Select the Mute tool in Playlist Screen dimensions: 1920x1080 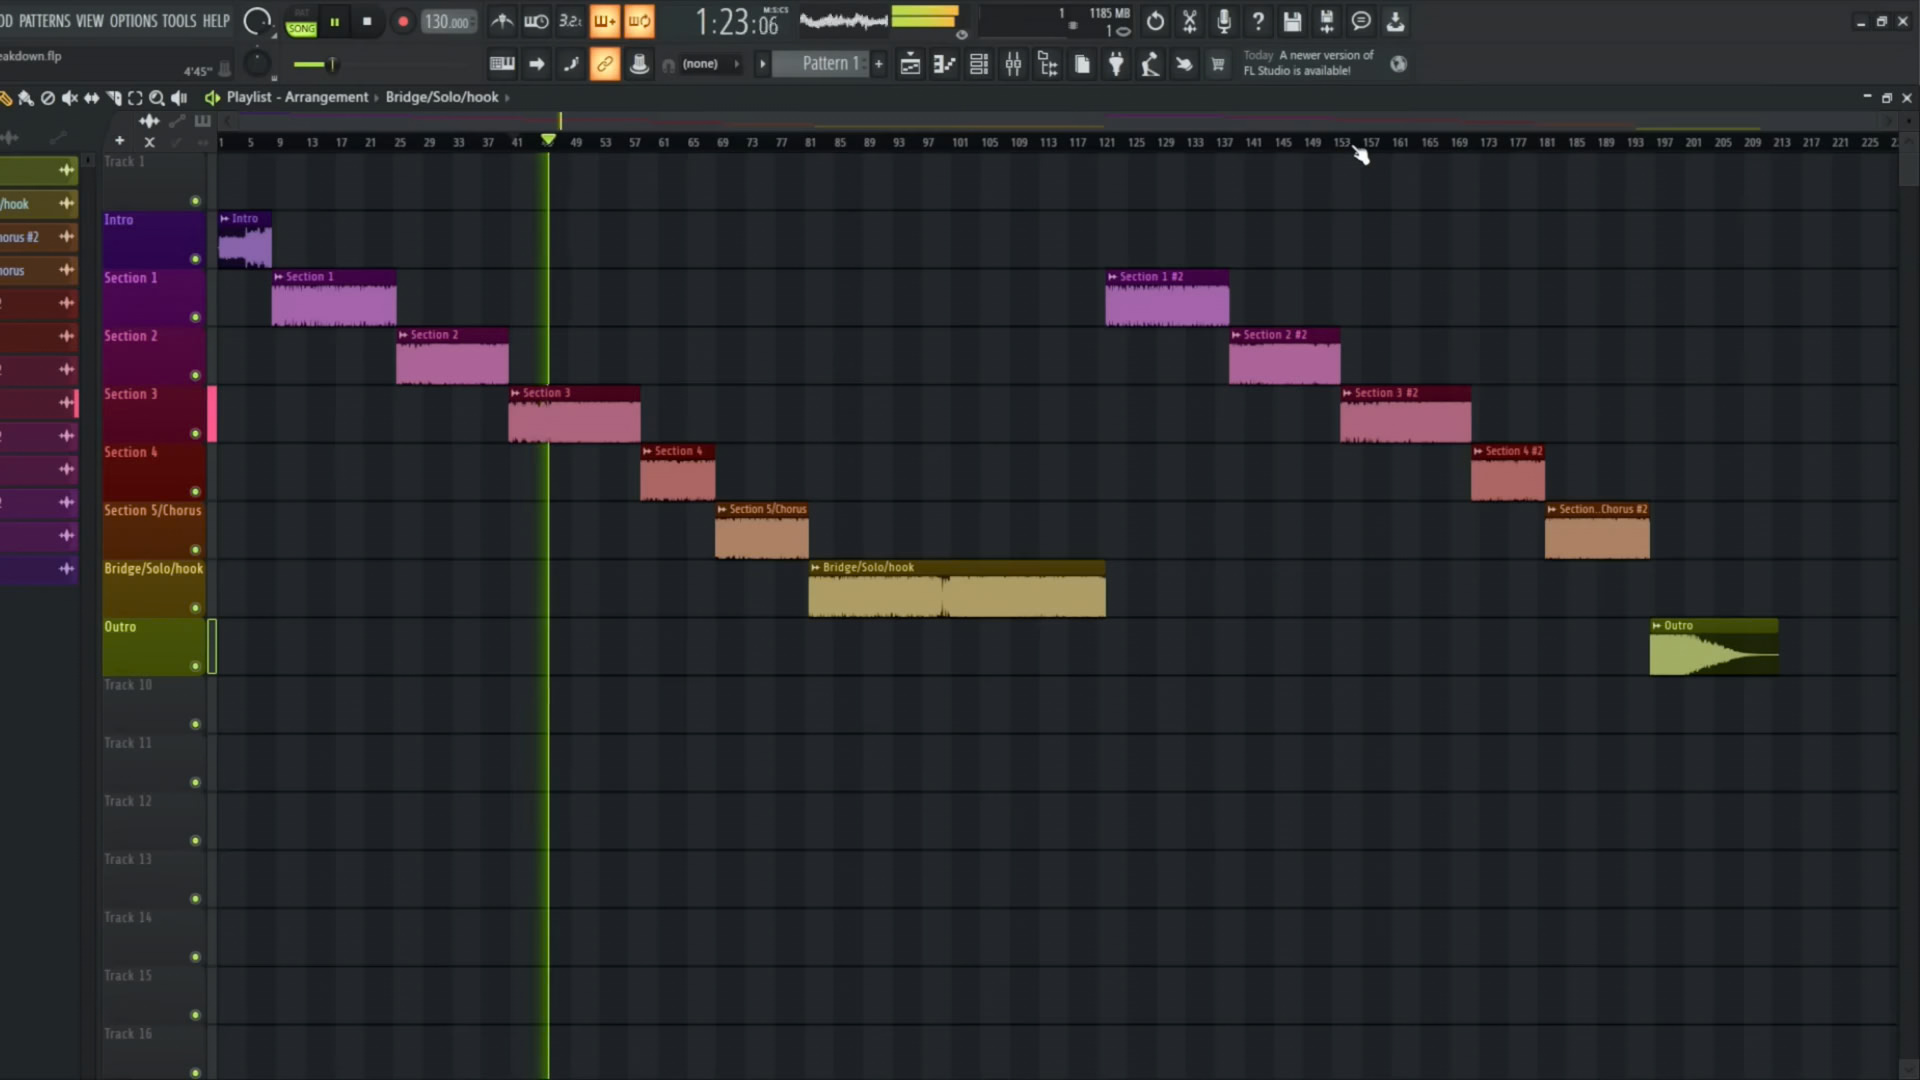pyautogui.click(x=69, y=97)
